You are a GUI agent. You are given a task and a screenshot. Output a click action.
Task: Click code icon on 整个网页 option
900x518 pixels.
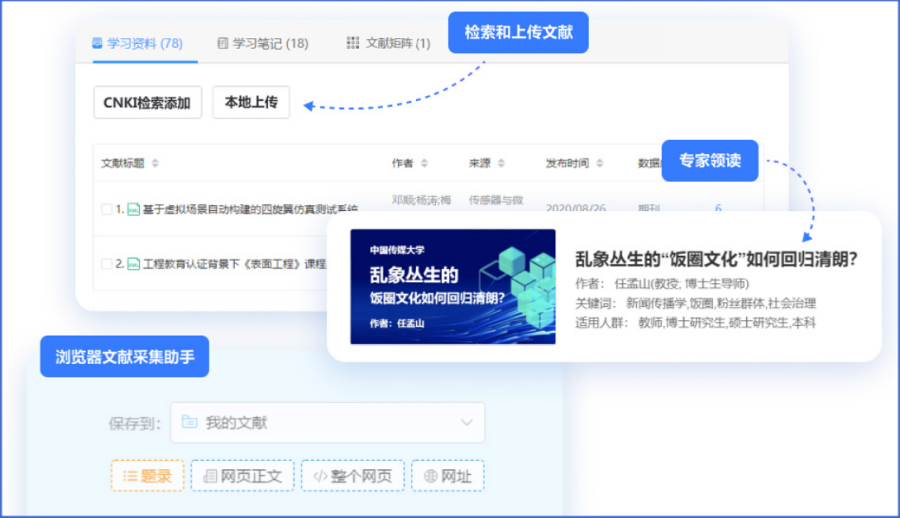(320, 476)
